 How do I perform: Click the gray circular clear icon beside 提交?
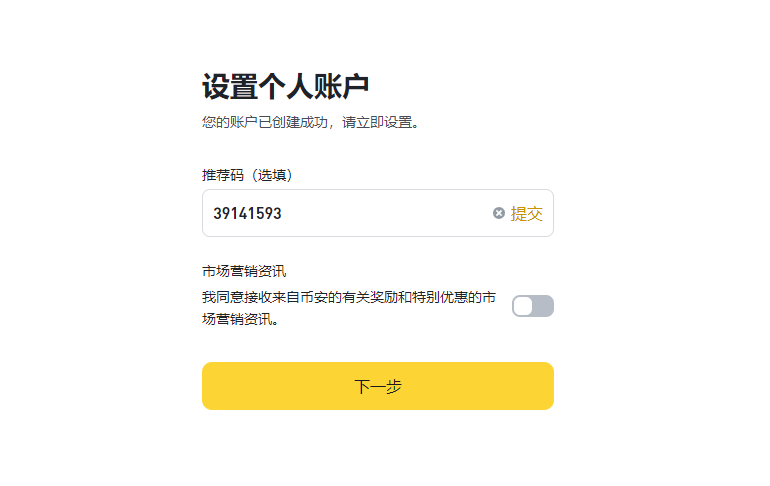tap(498, 213)
